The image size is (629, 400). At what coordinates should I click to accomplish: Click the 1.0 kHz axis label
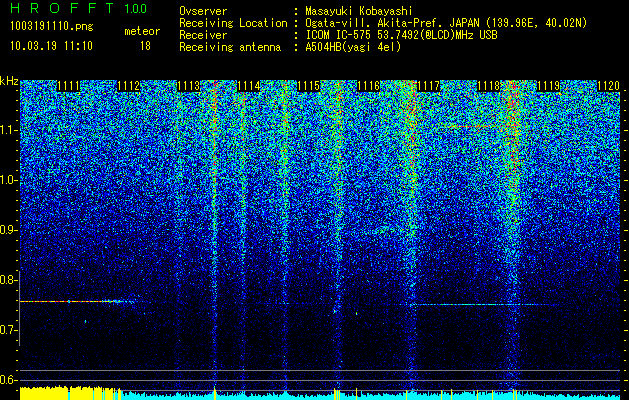8,180
